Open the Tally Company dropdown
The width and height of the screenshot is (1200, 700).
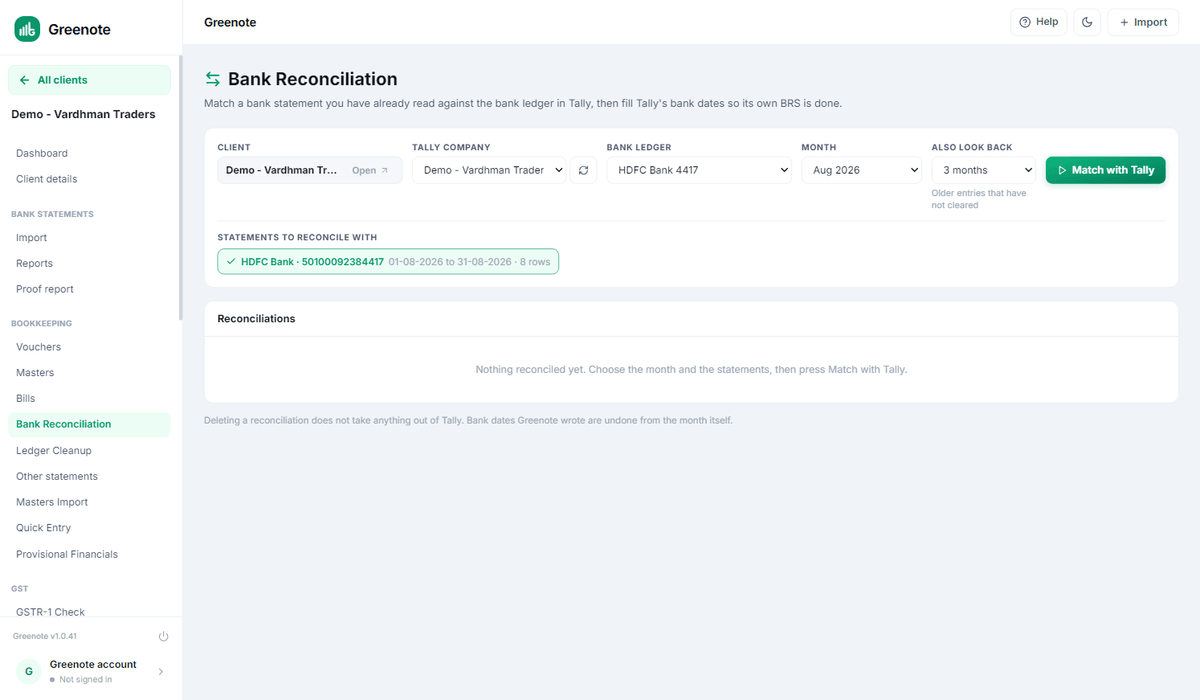click(x=489, y=170)
